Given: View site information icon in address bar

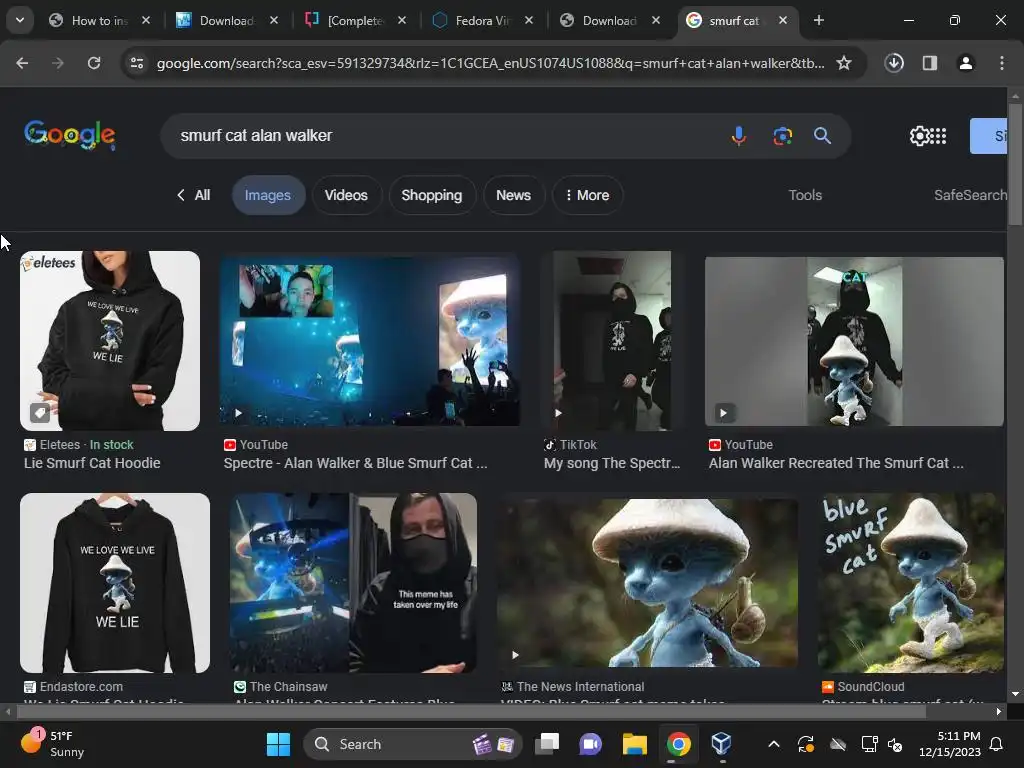Looking at the screenshot, I should [137, 63].
